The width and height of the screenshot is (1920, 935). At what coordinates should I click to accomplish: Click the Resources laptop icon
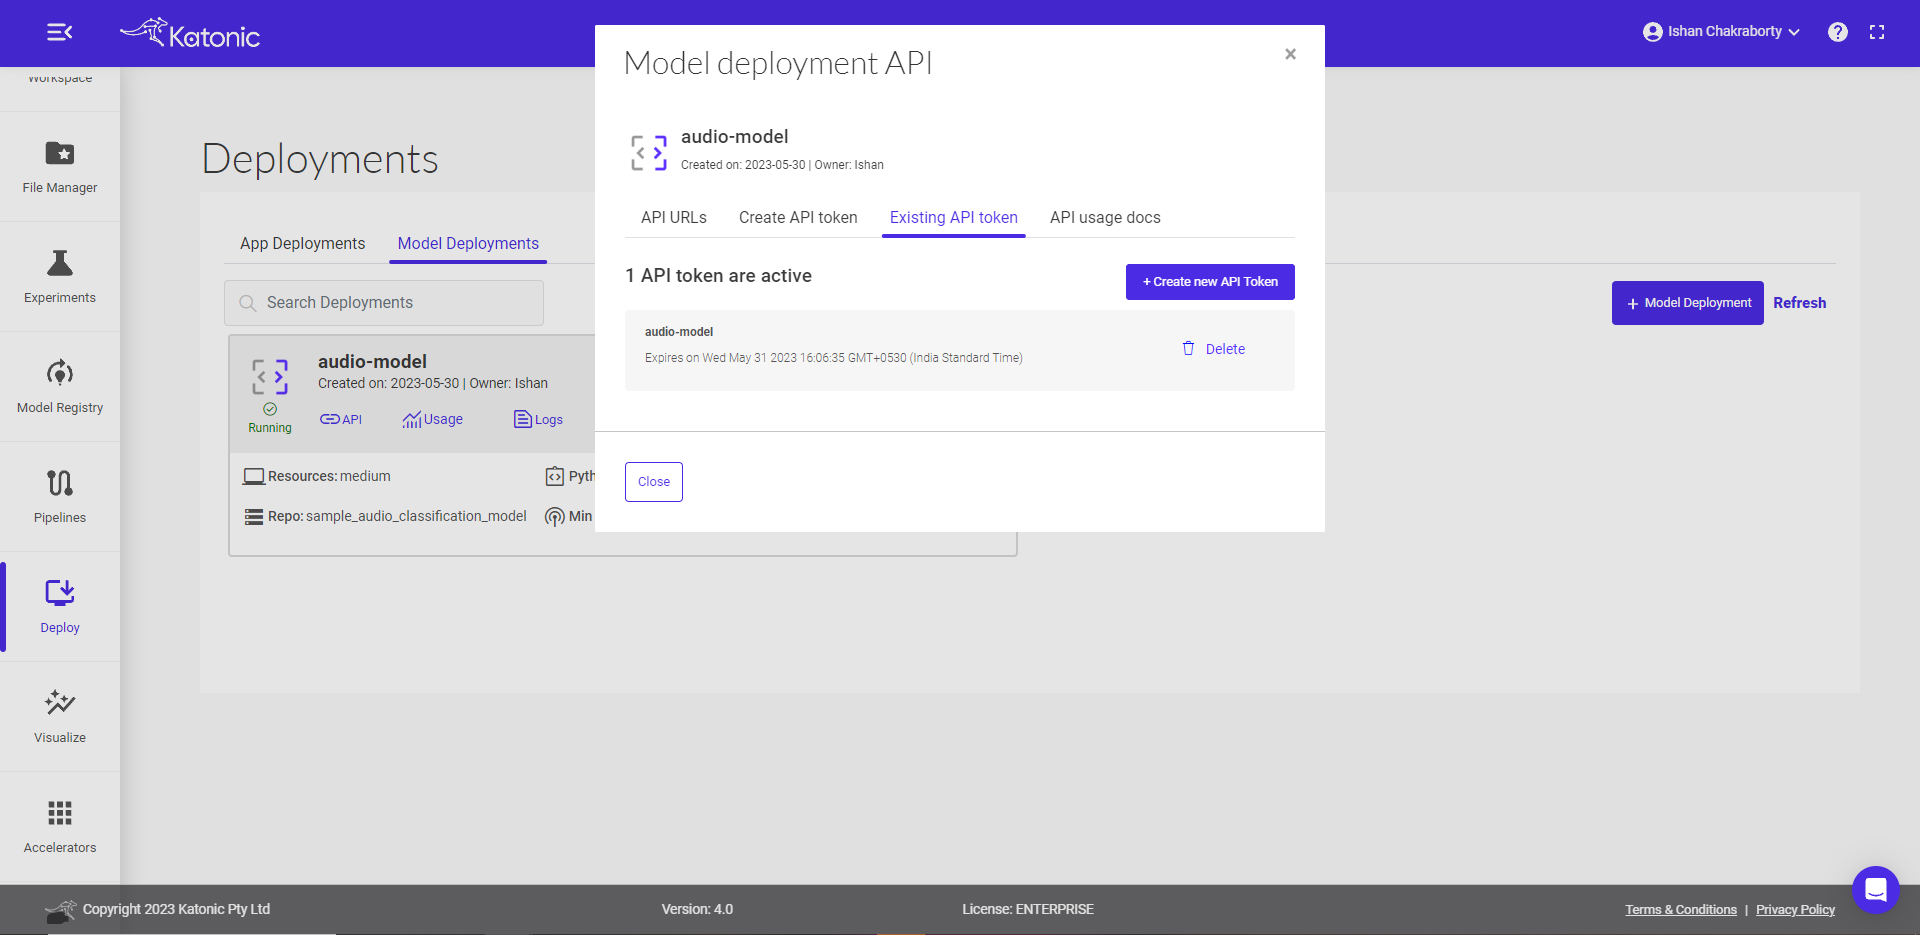[254, 476]
